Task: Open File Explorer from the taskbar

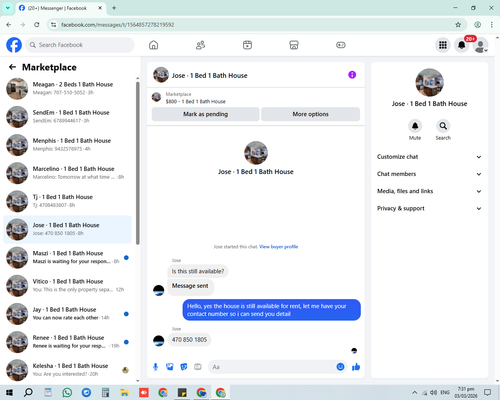Action: pos(124,393)
